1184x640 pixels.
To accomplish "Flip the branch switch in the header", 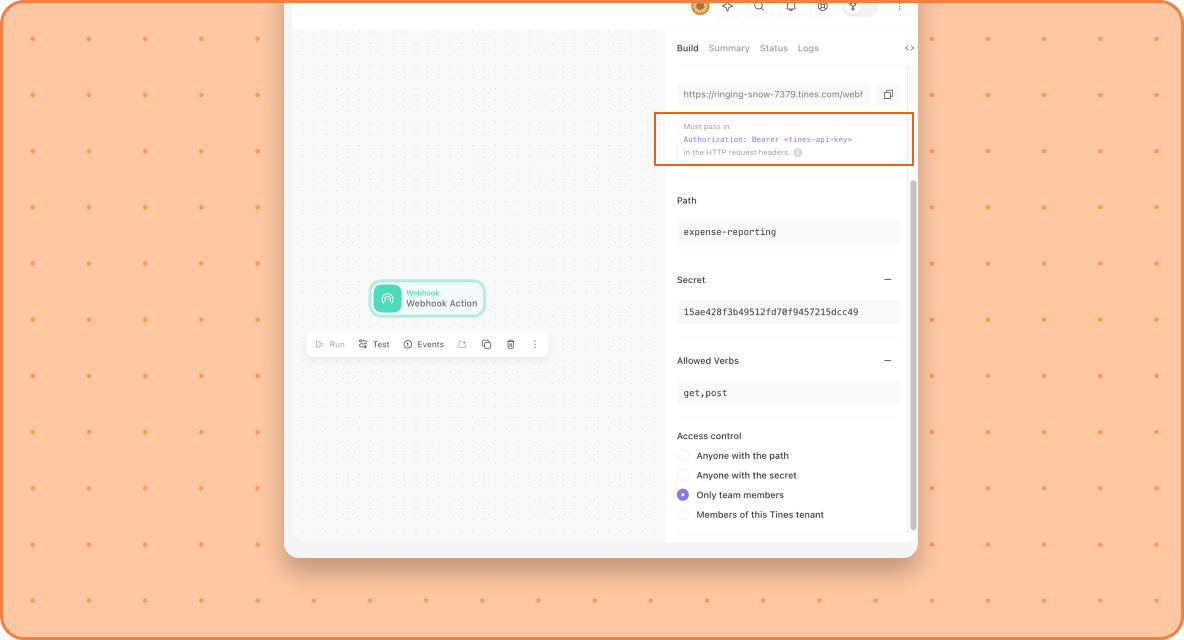I will pos(860,7).
